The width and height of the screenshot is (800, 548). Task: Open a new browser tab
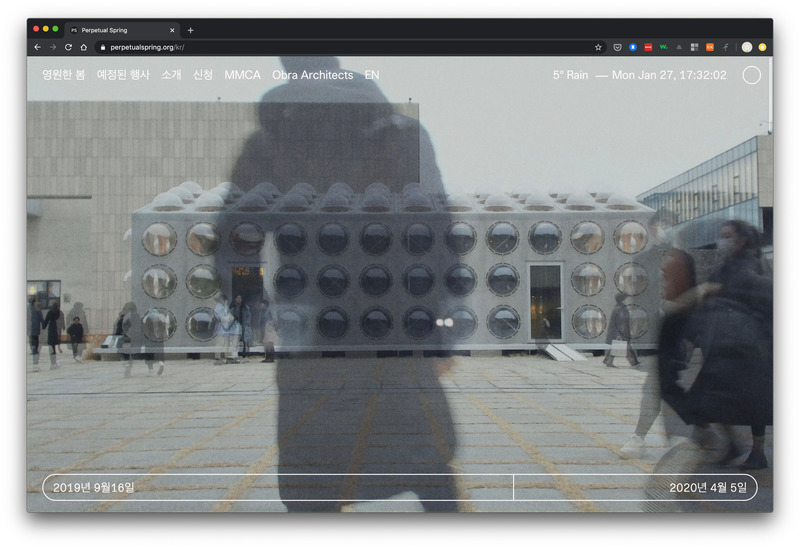click(x=190, y=30)
